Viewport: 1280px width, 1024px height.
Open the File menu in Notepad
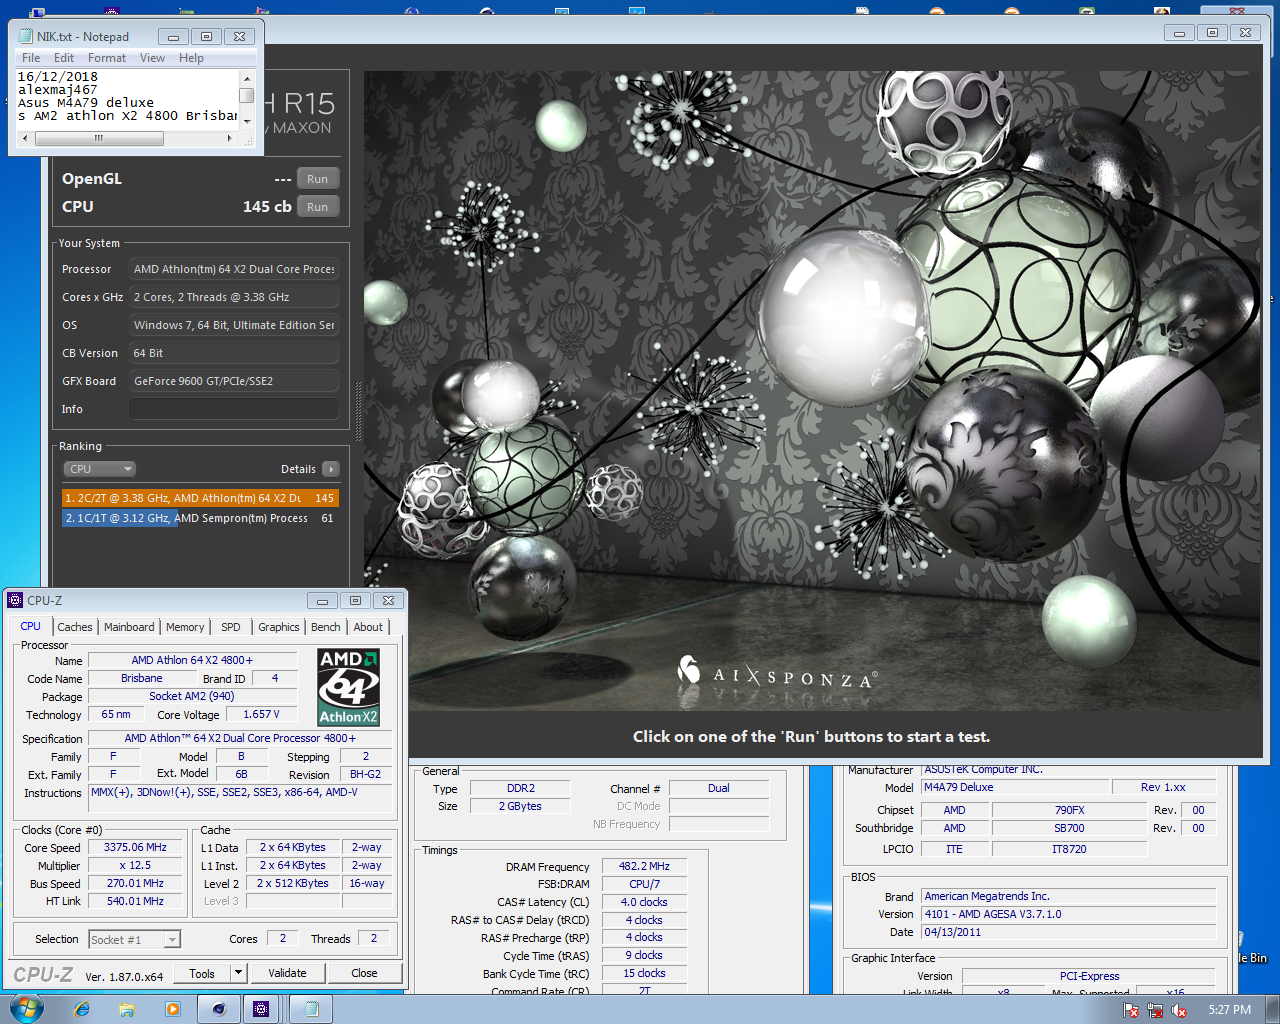point(31,58)
